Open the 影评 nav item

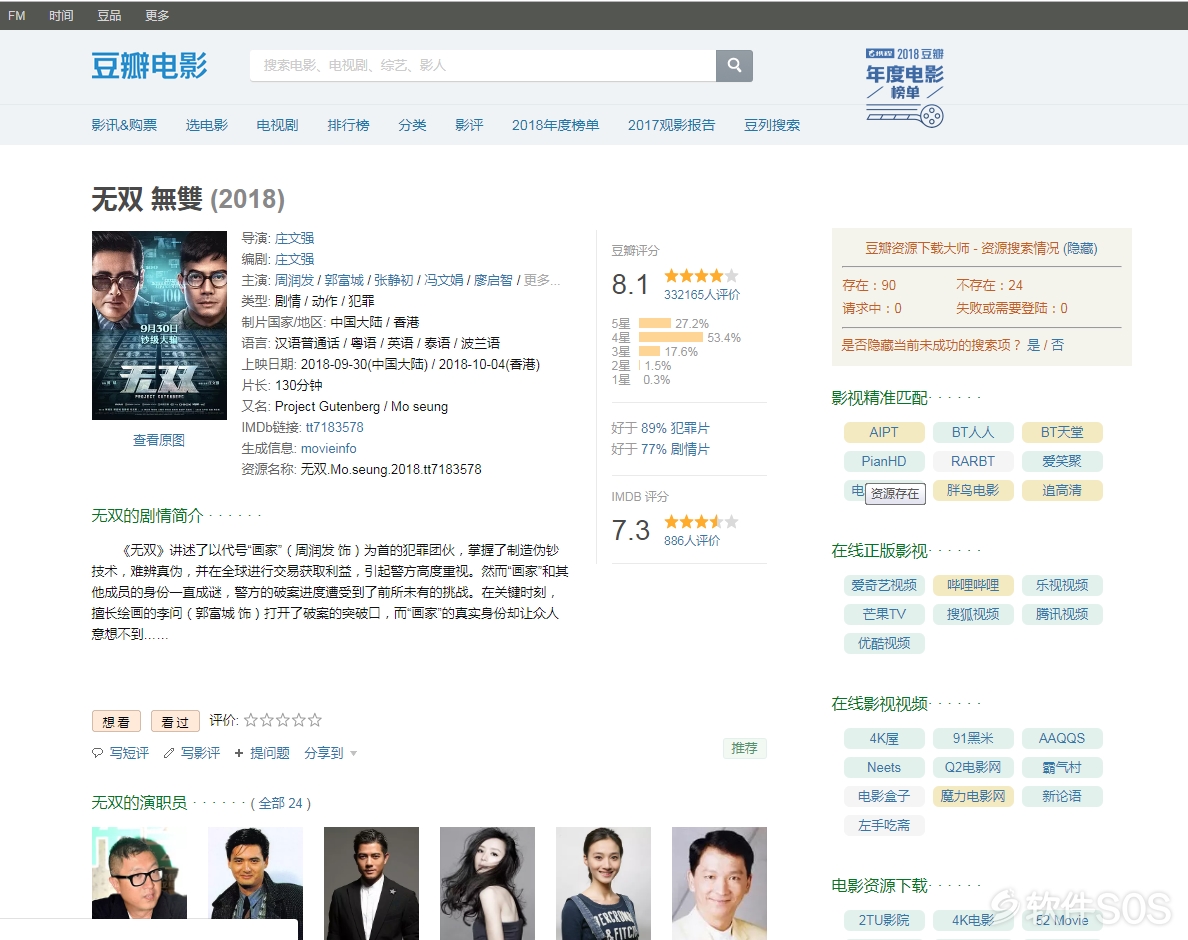pos(469,125)
